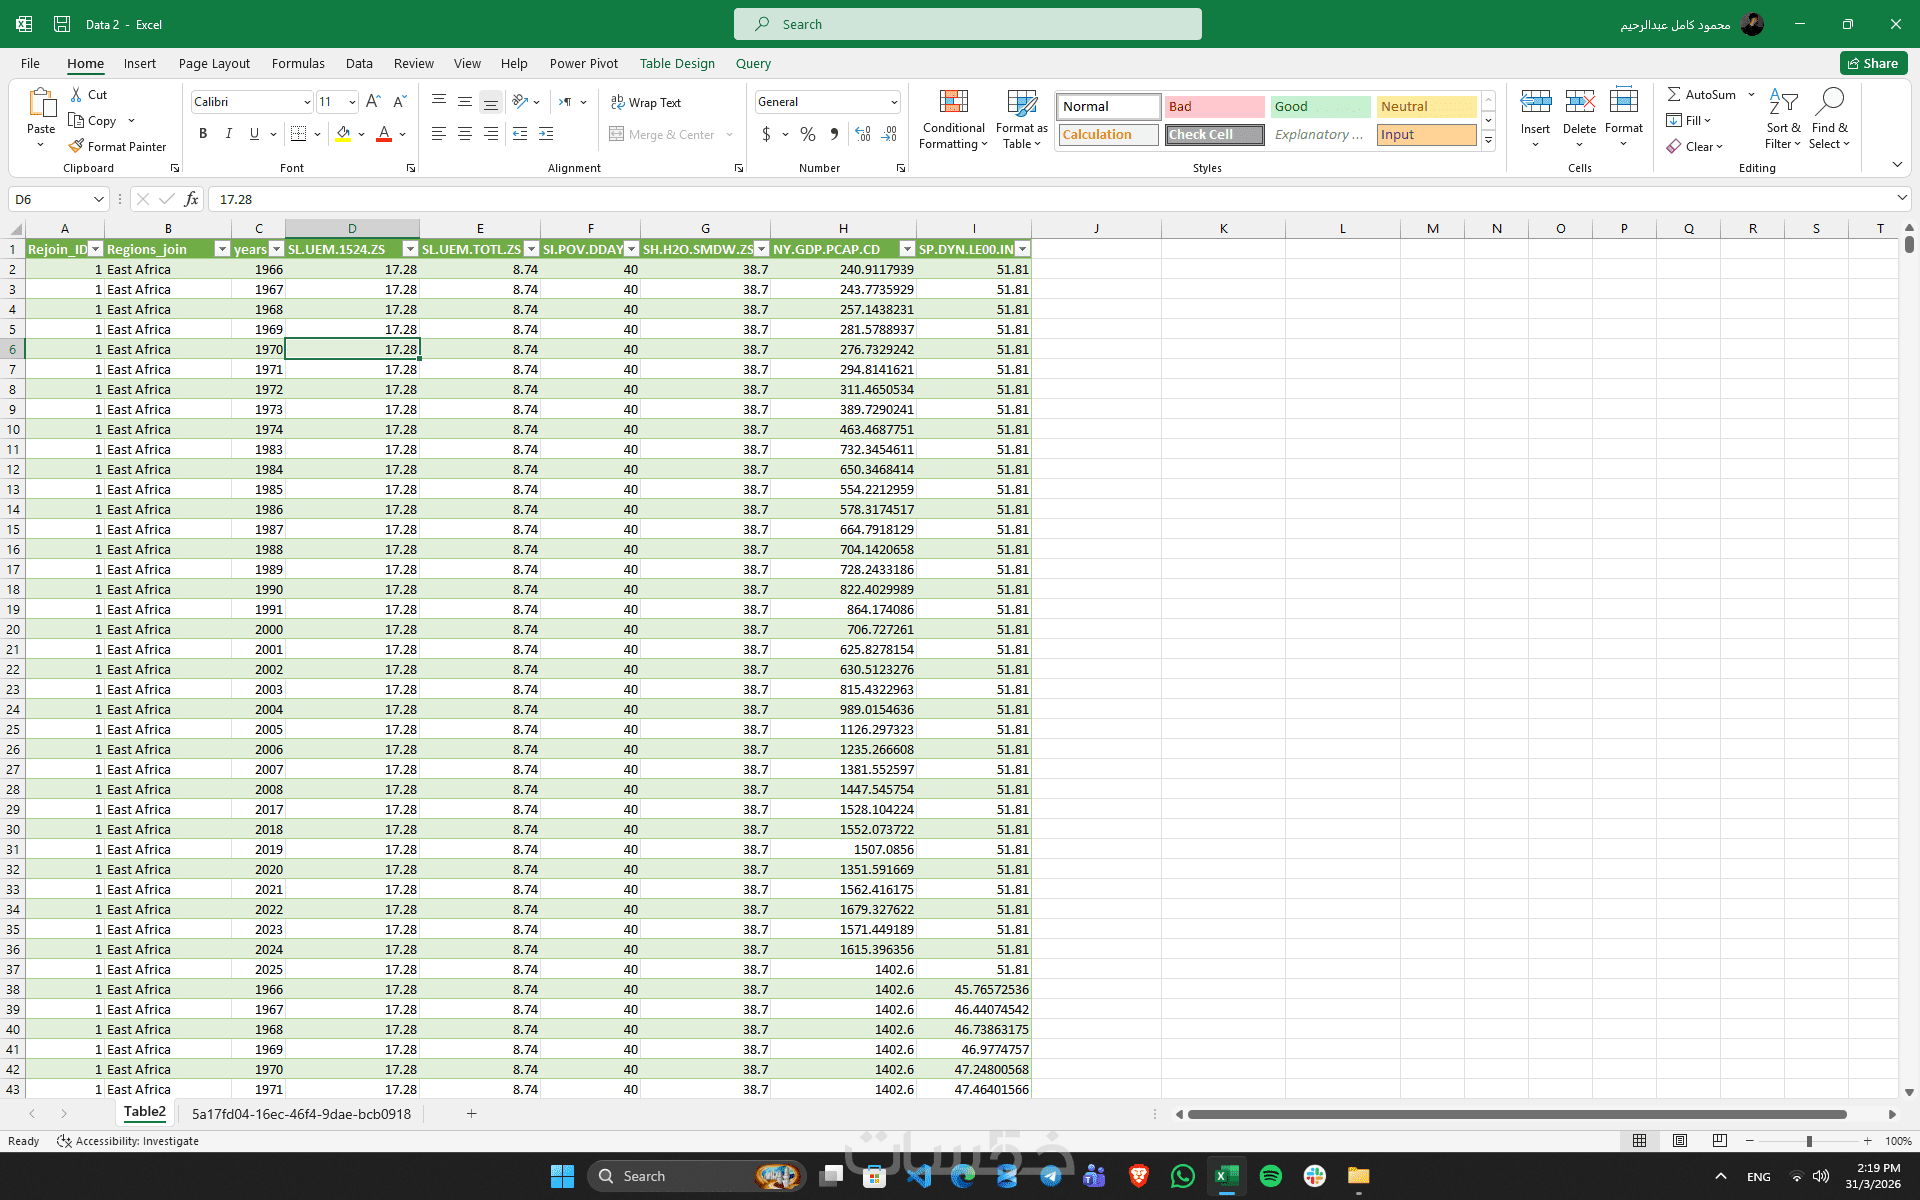Toggle italic formatting
The width and height of the screenshot is (1920, 1200).
pos(228,133)
